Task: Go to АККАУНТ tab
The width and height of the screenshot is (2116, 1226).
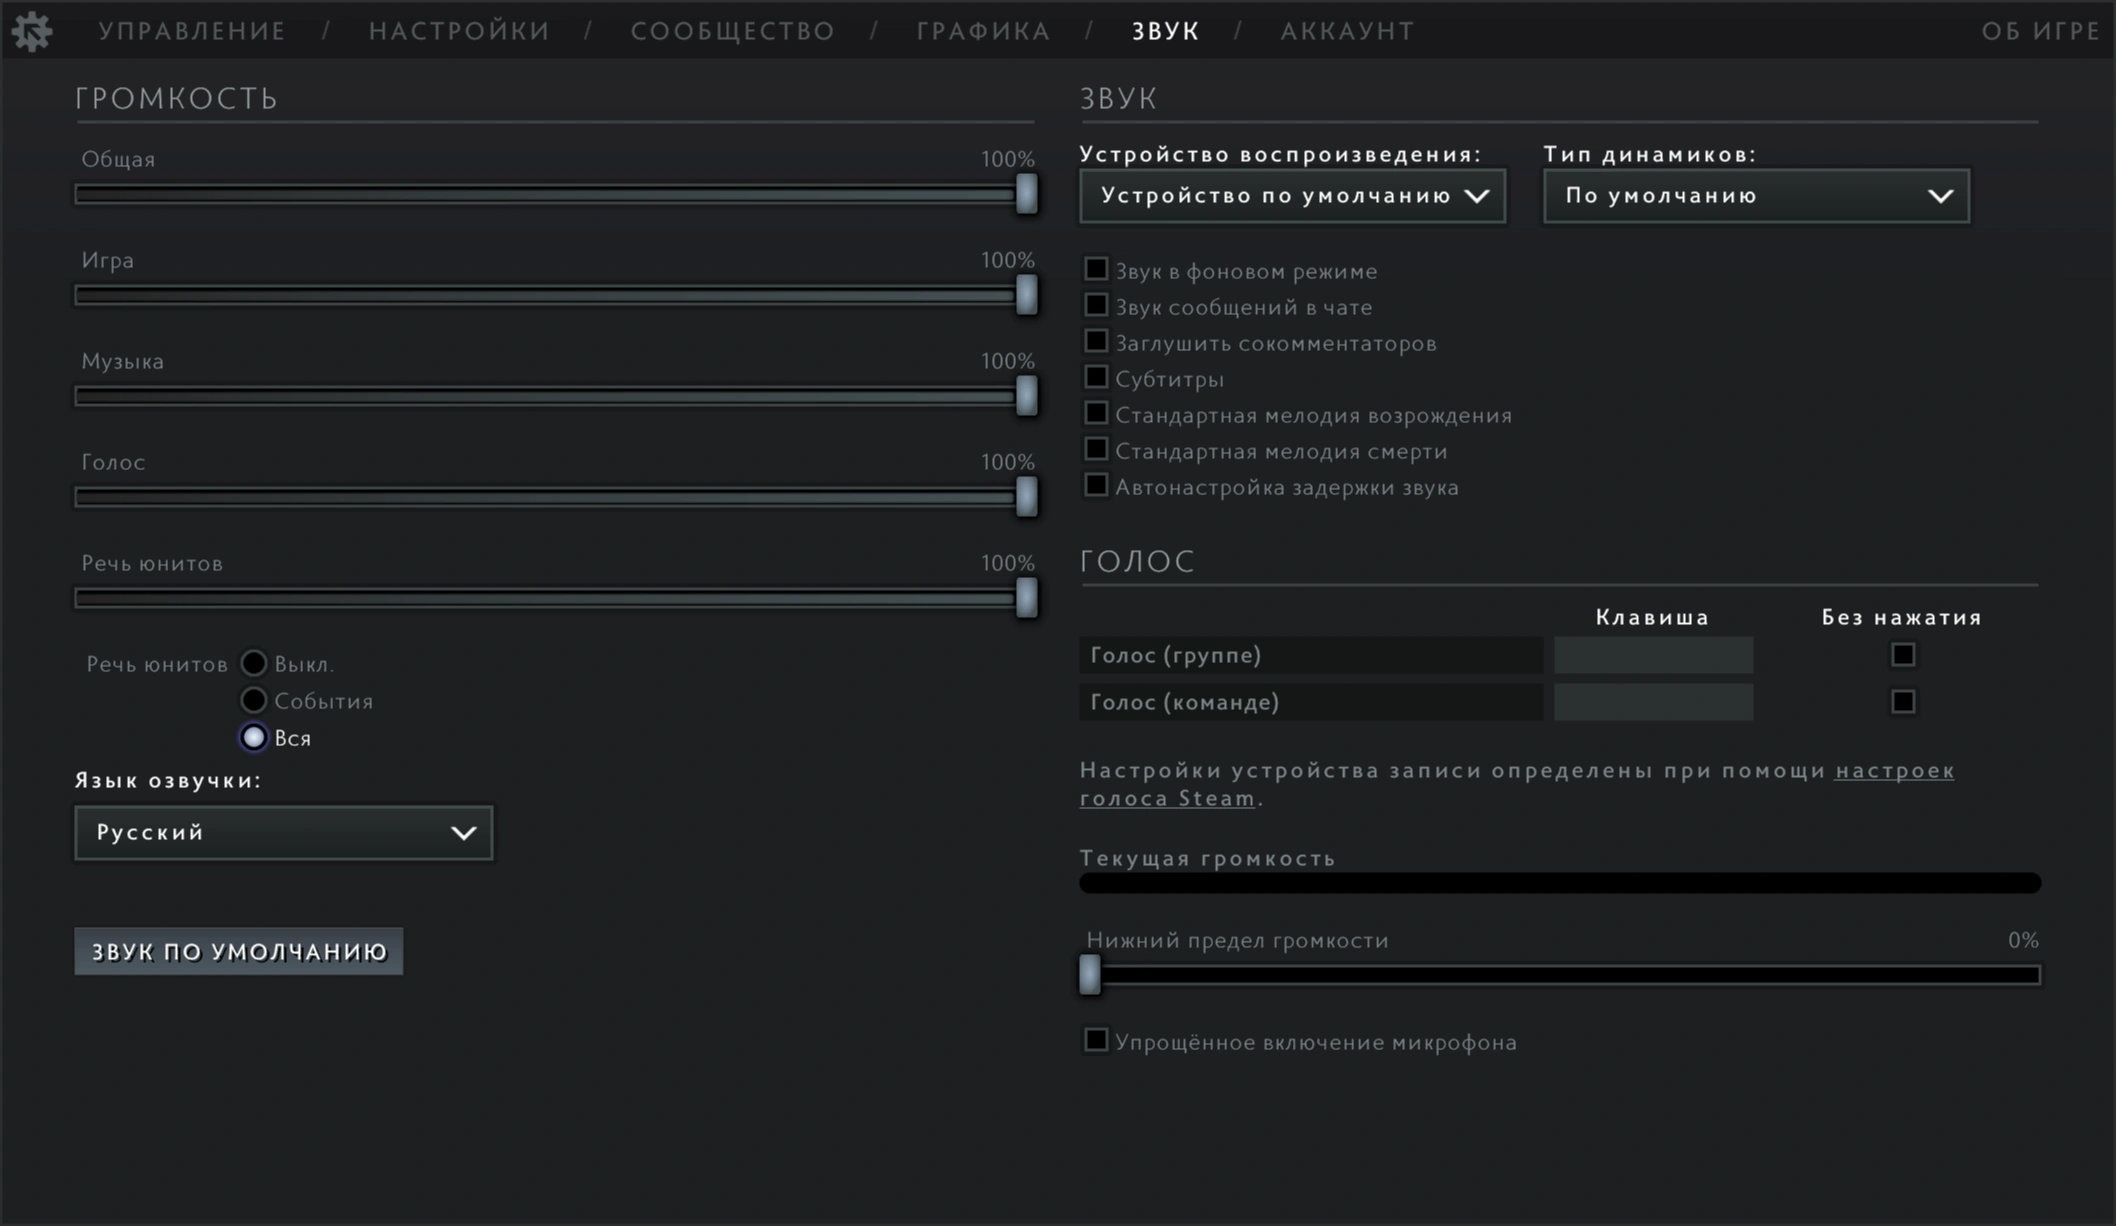Action: click(x=1347, y=31)
